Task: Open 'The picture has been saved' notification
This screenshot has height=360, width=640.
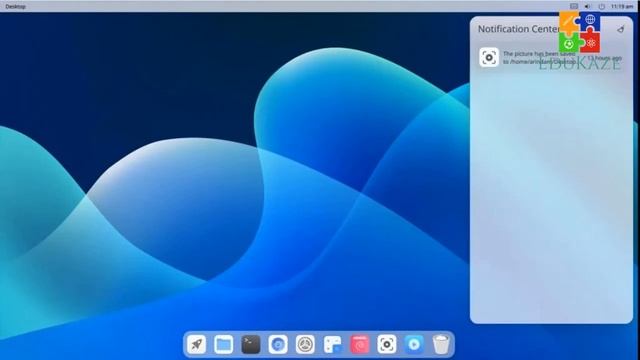Action: coord(551,58)
